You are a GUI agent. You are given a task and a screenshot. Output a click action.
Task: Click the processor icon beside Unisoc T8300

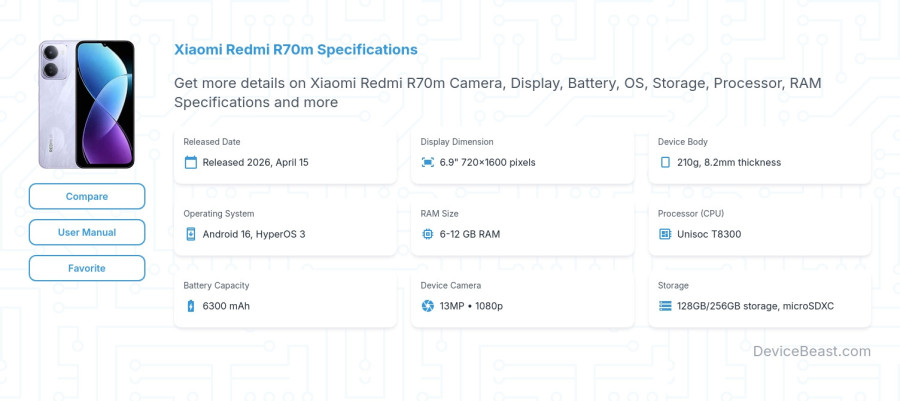(x=665, y=234)
